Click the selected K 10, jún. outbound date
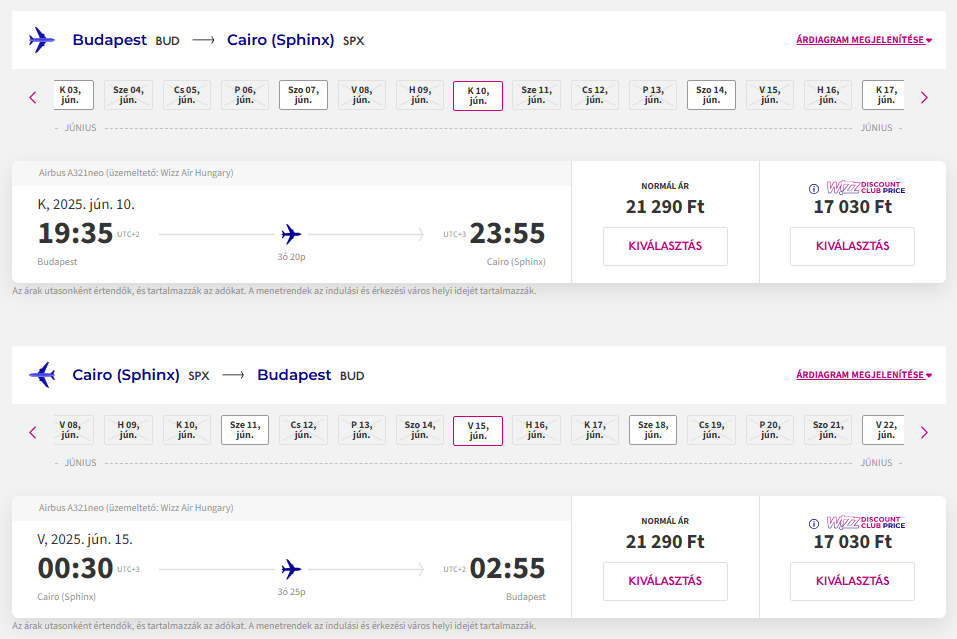The height and width of the screenshot is (639, 957). 478,96
